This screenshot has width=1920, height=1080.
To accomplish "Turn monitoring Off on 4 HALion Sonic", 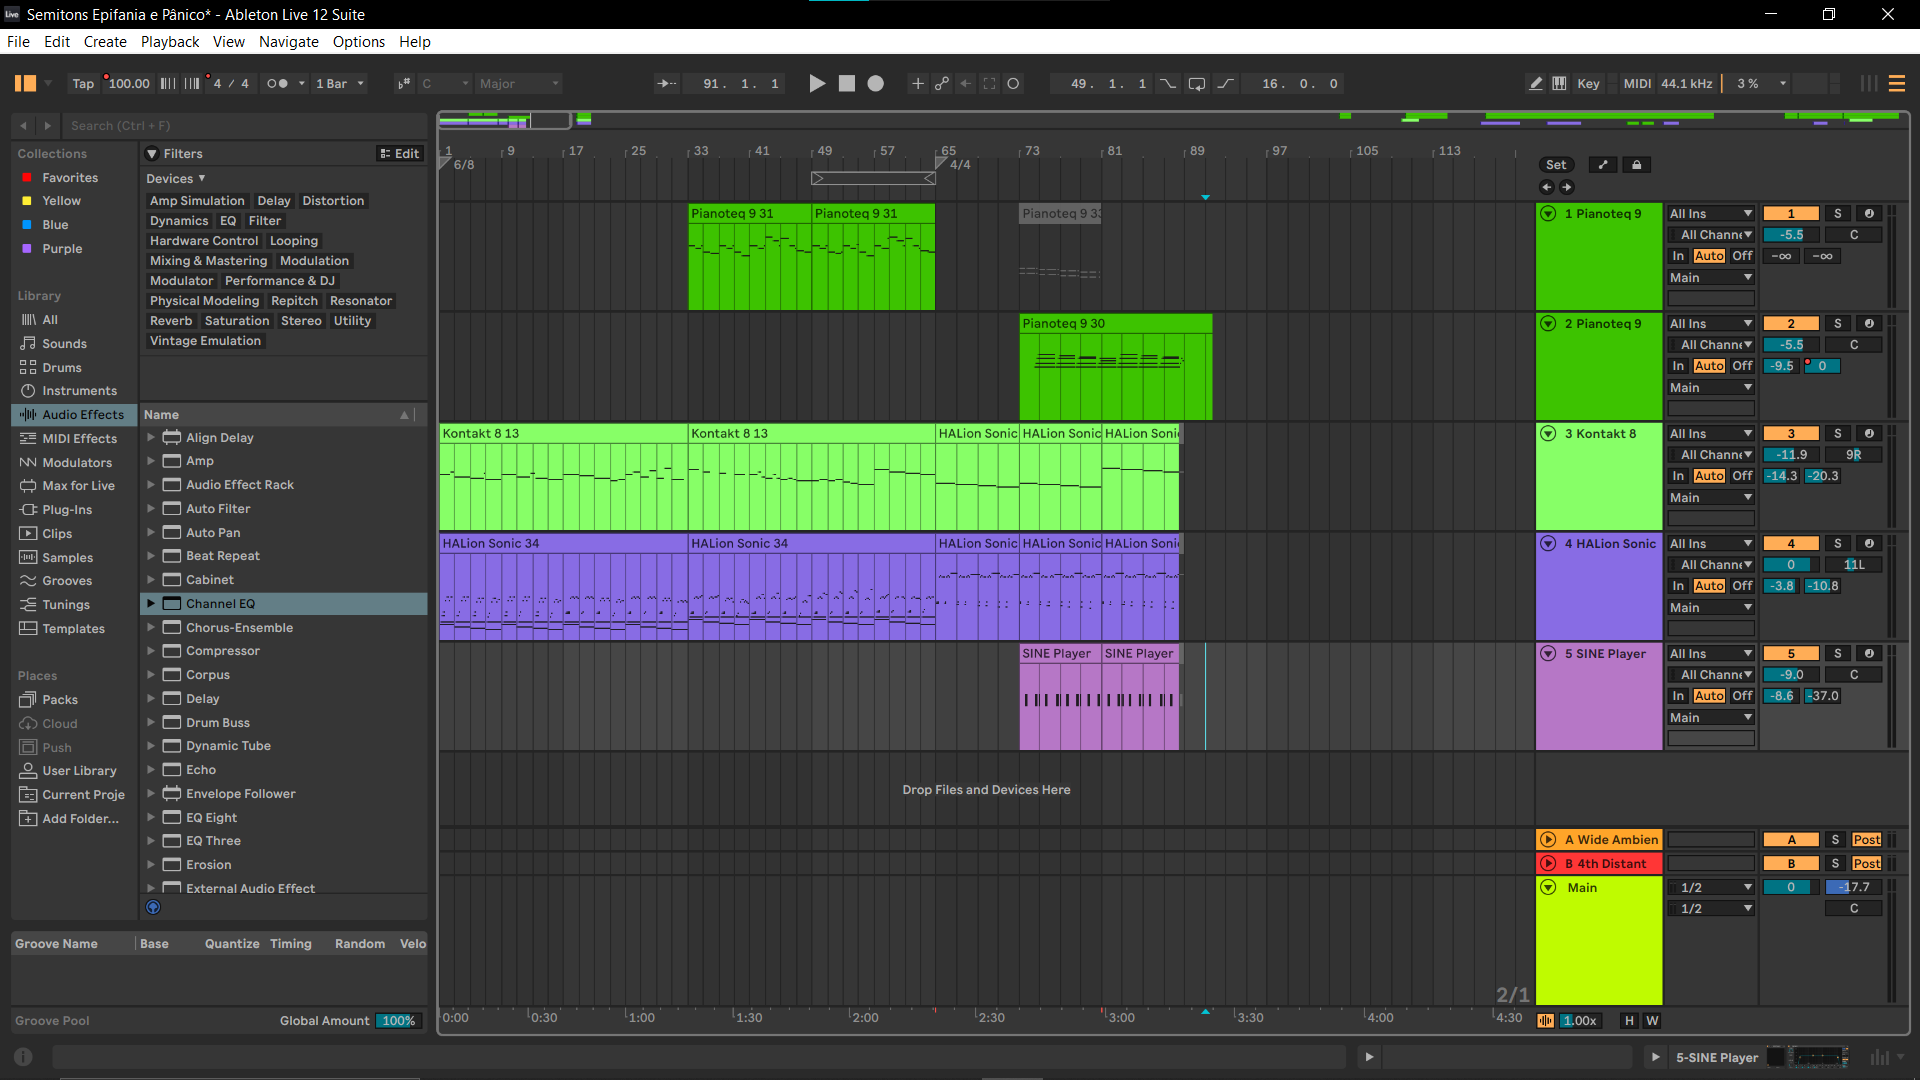I will (x=1742, y=586).
